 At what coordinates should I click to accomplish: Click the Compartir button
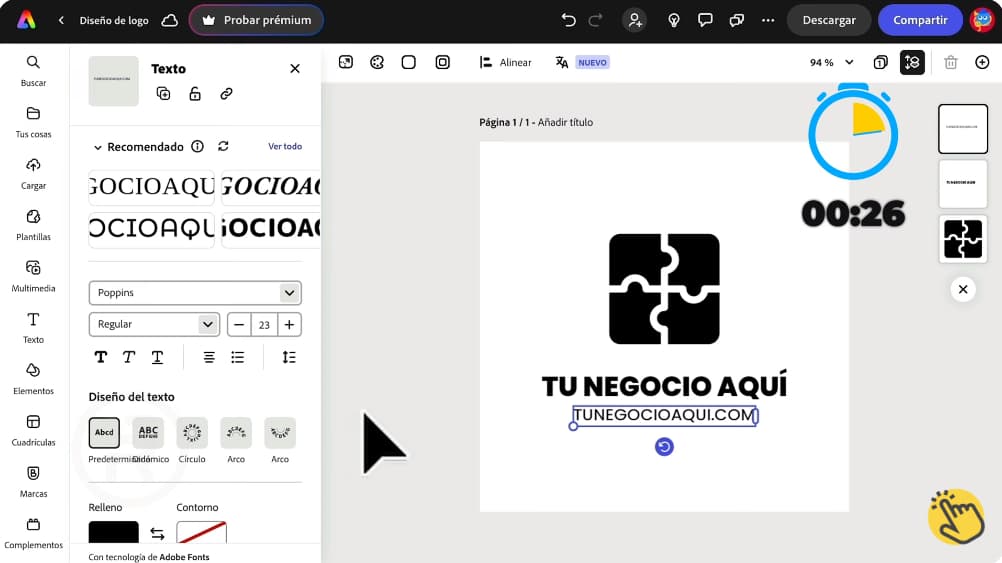920,20
